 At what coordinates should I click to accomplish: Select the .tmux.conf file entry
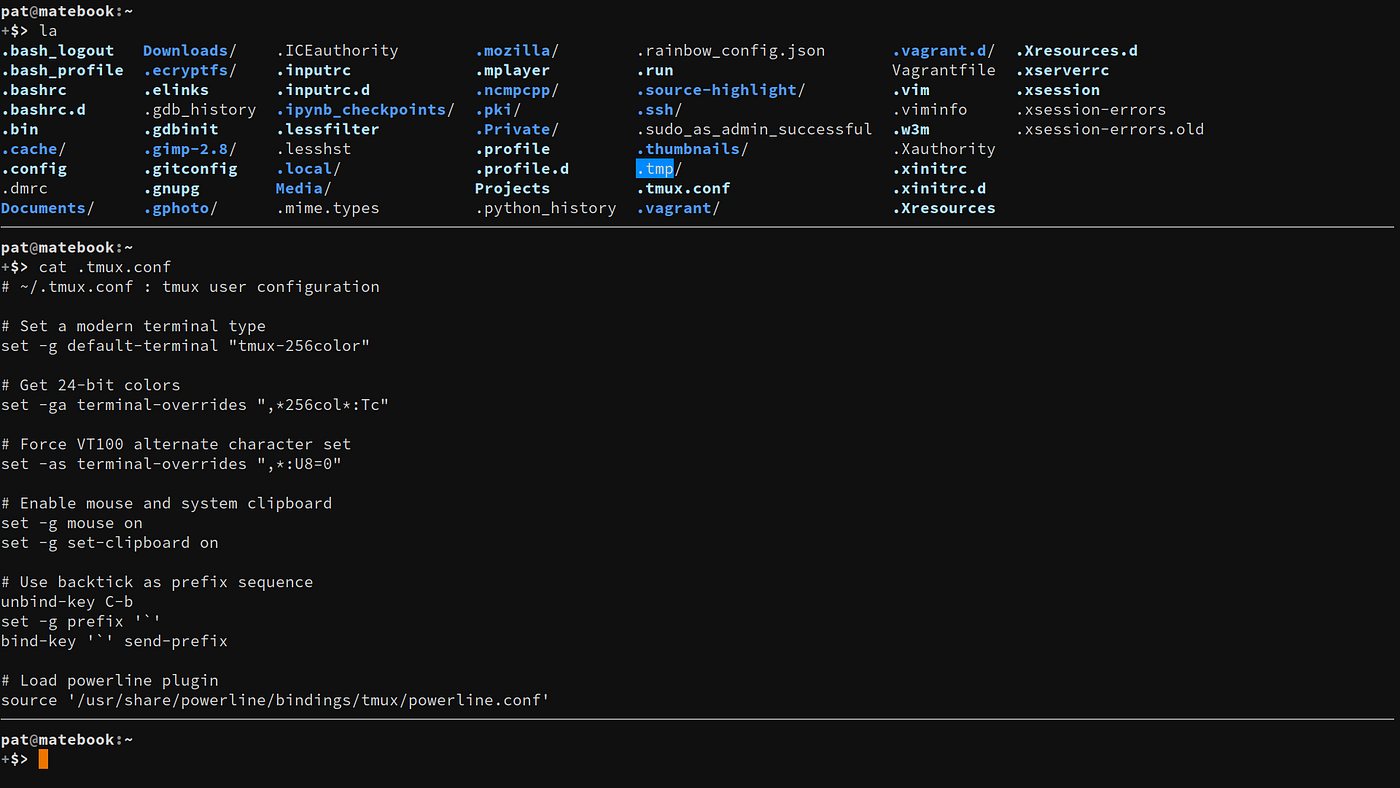(x=683, y=188)
